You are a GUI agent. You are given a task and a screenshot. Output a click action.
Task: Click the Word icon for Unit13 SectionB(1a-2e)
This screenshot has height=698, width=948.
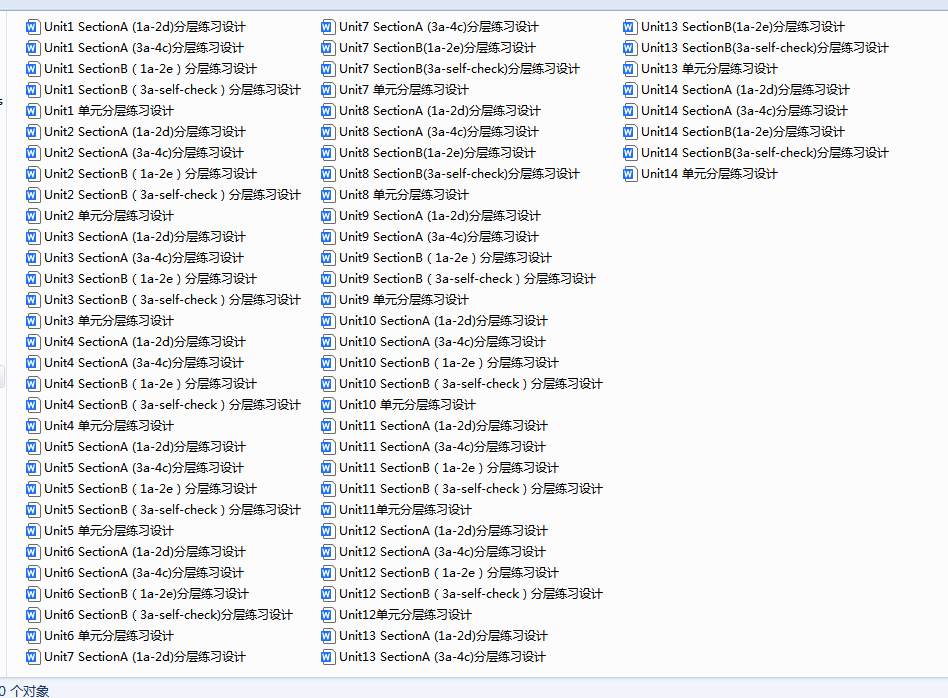pyautogui.click(x=630, y=27)
